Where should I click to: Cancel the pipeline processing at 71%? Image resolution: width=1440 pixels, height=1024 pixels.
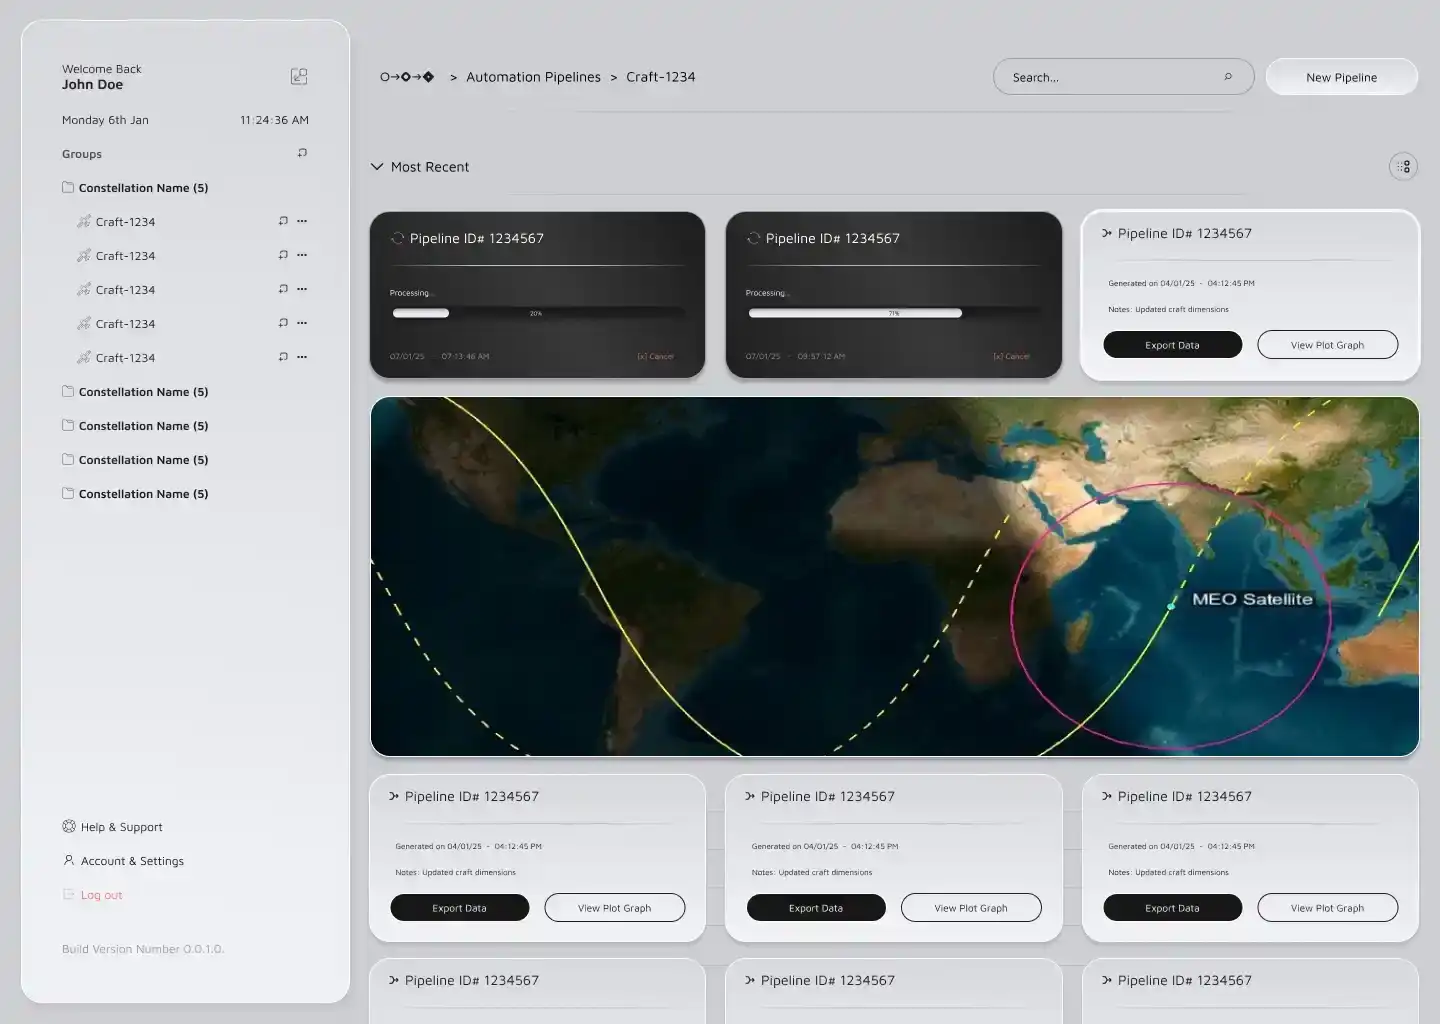click(1012, 356)
